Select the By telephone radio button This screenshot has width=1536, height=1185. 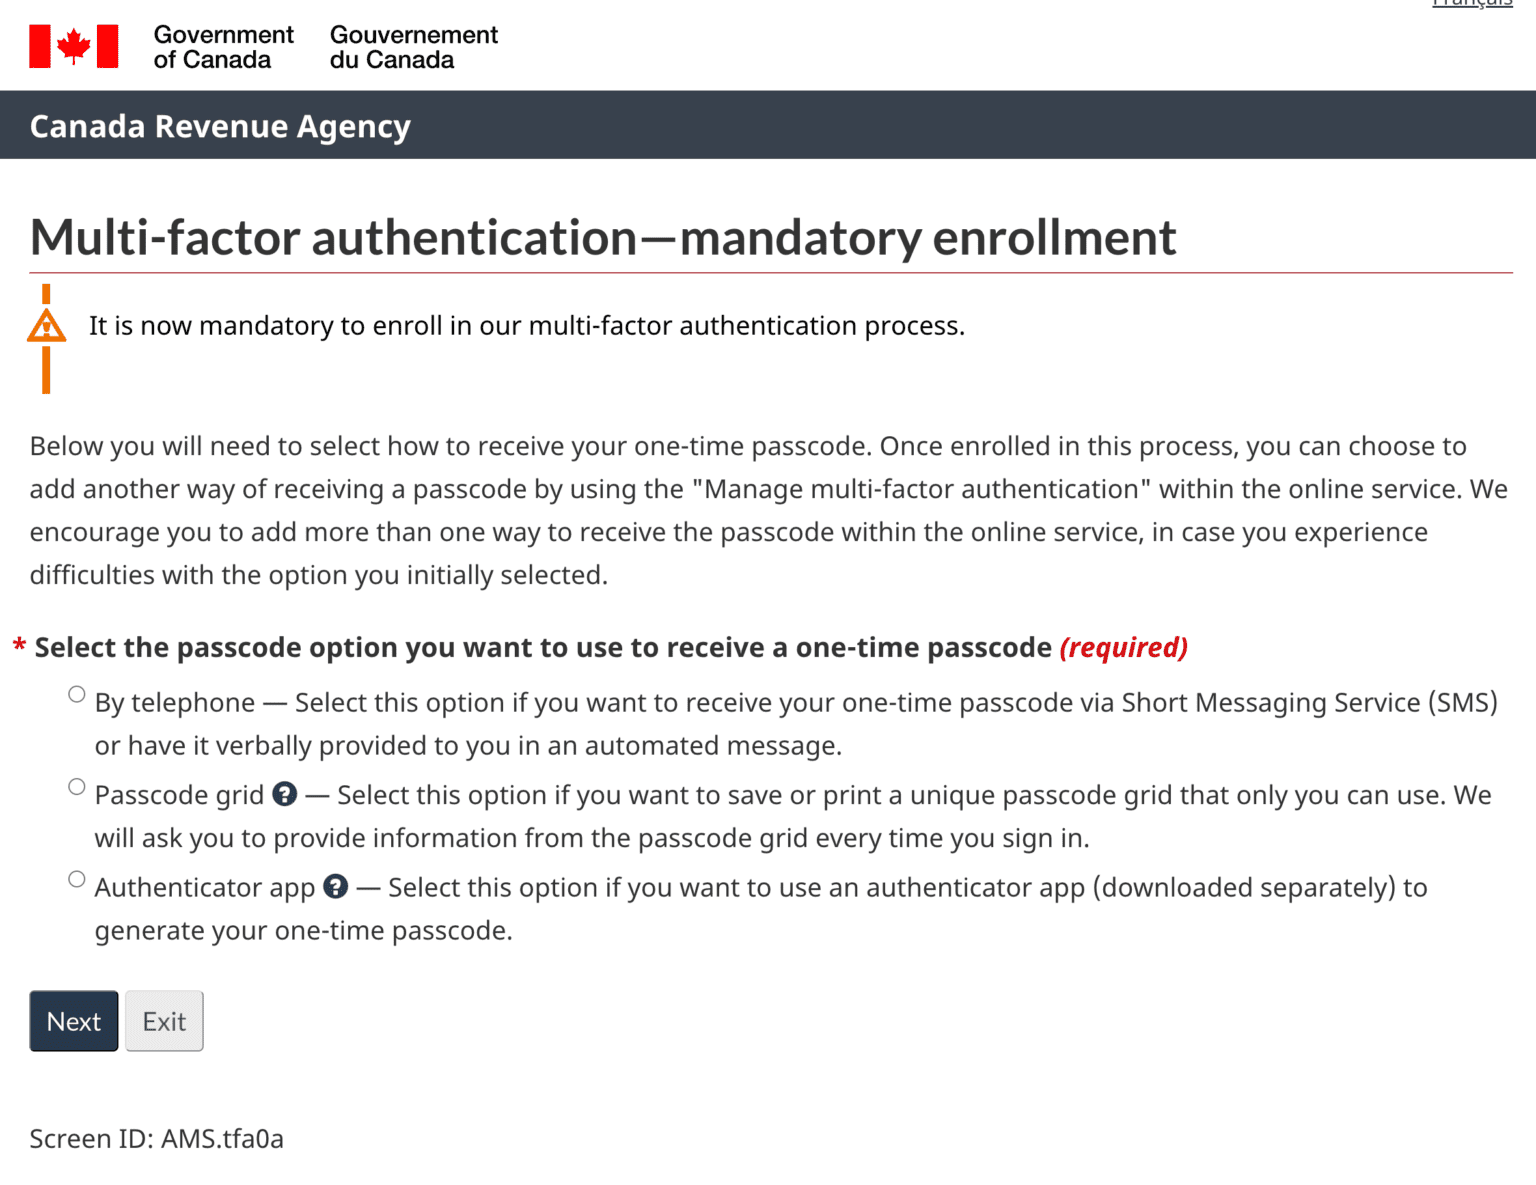[77, 695]
